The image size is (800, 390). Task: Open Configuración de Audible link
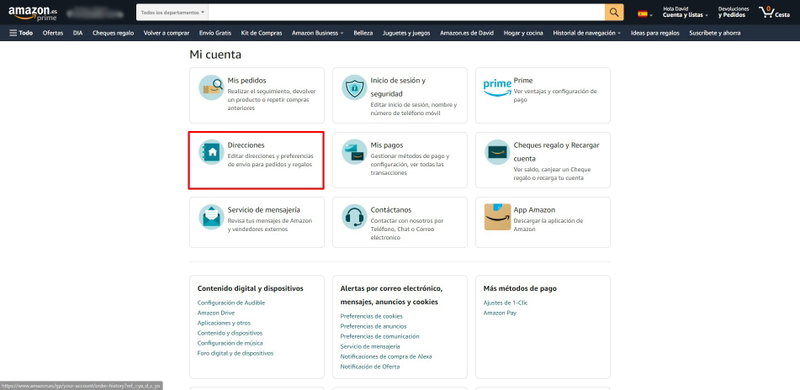231,303
